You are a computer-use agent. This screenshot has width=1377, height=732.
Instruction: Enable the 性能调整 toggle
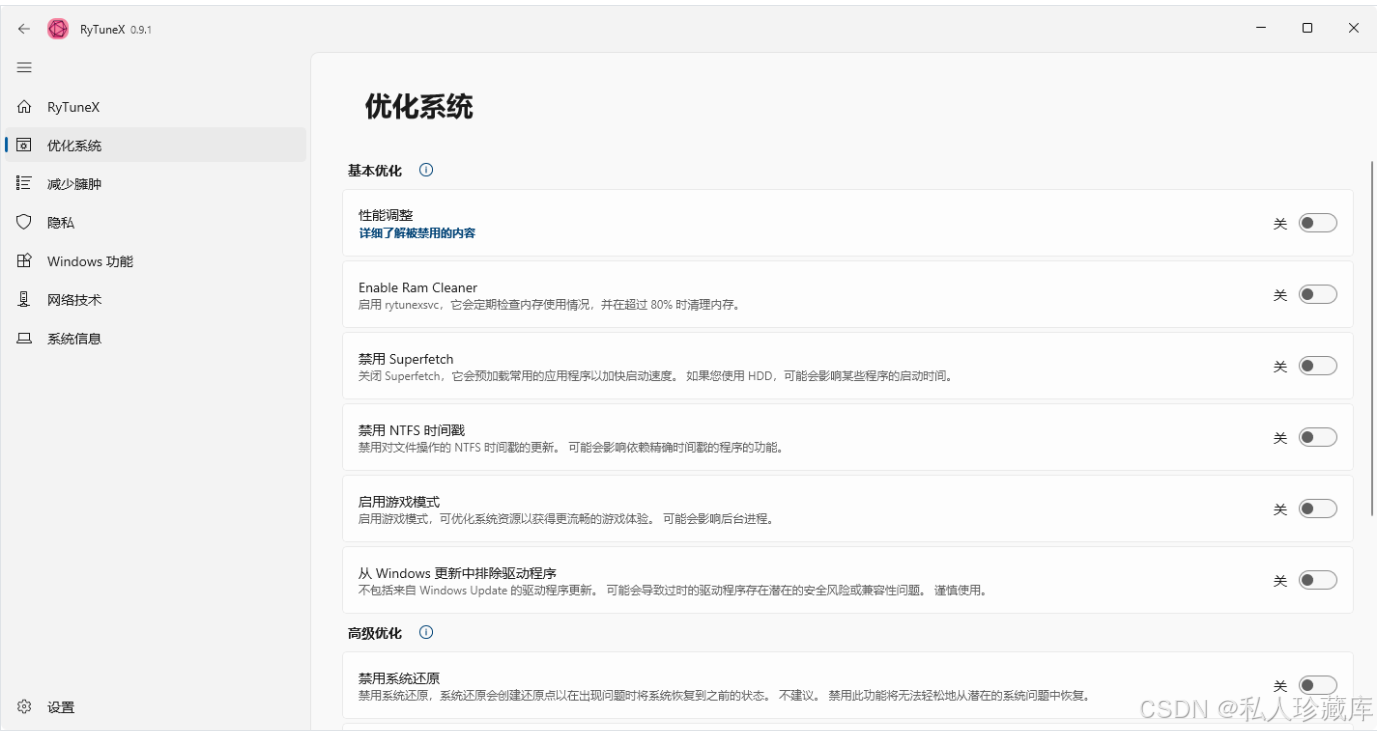(1318, 223)
